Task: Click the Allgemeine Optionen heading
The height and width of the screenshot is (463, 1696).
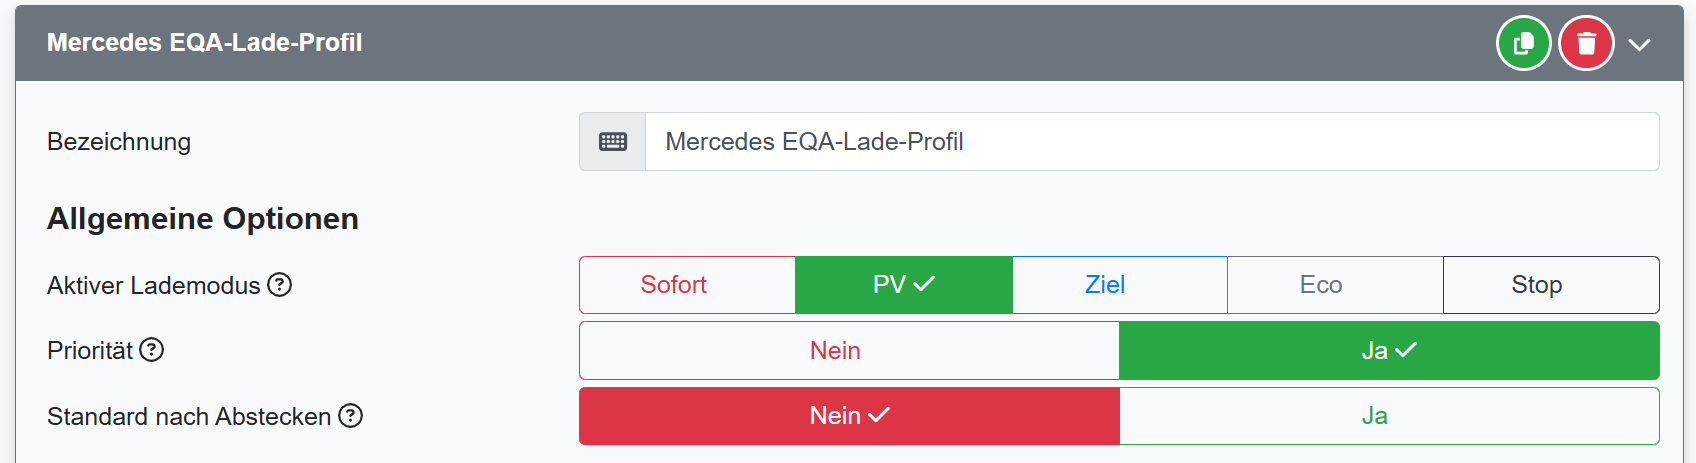Action: pos(203,219)
